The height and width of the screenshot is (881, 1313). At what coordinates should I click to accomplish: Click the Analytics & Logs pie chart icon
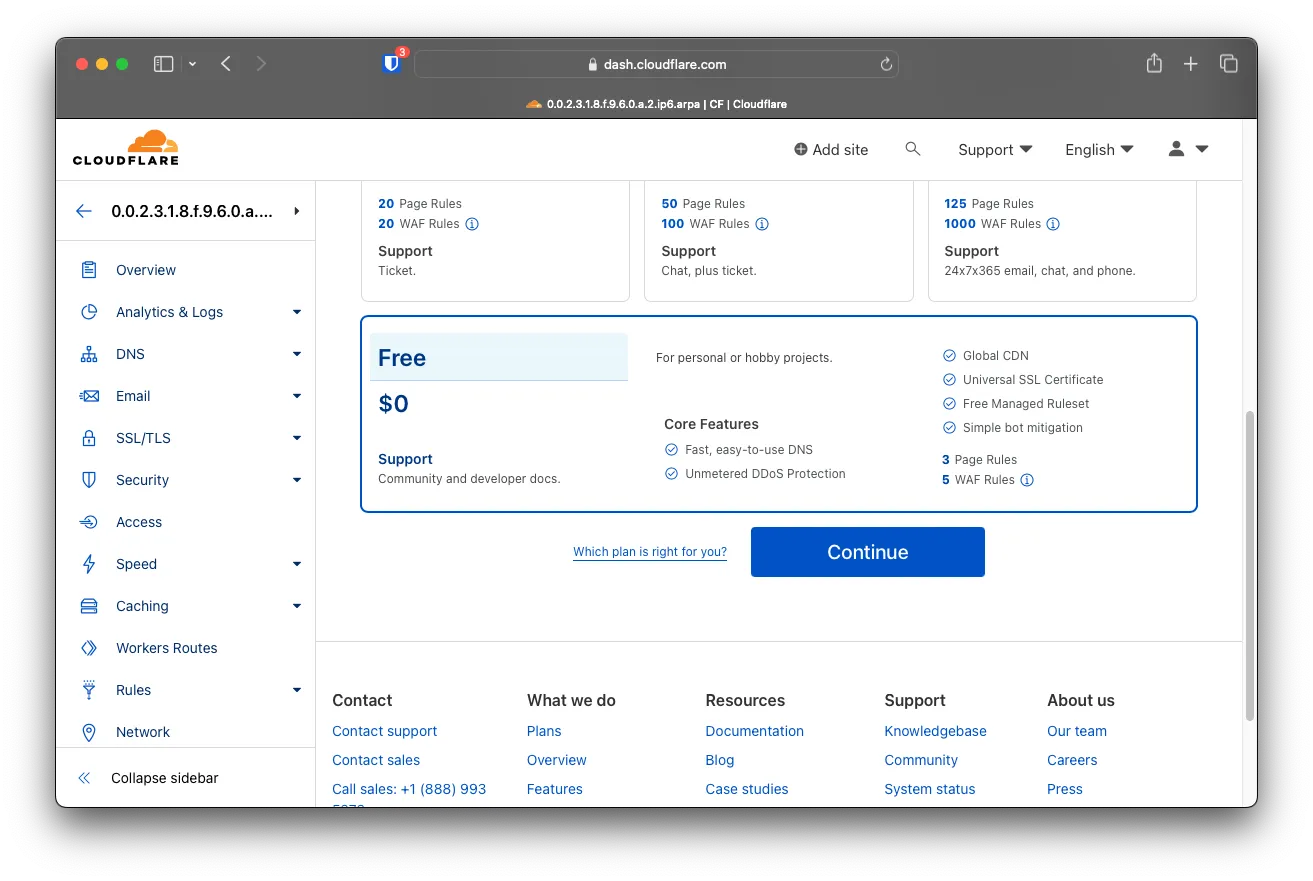[x=89, y=312]
